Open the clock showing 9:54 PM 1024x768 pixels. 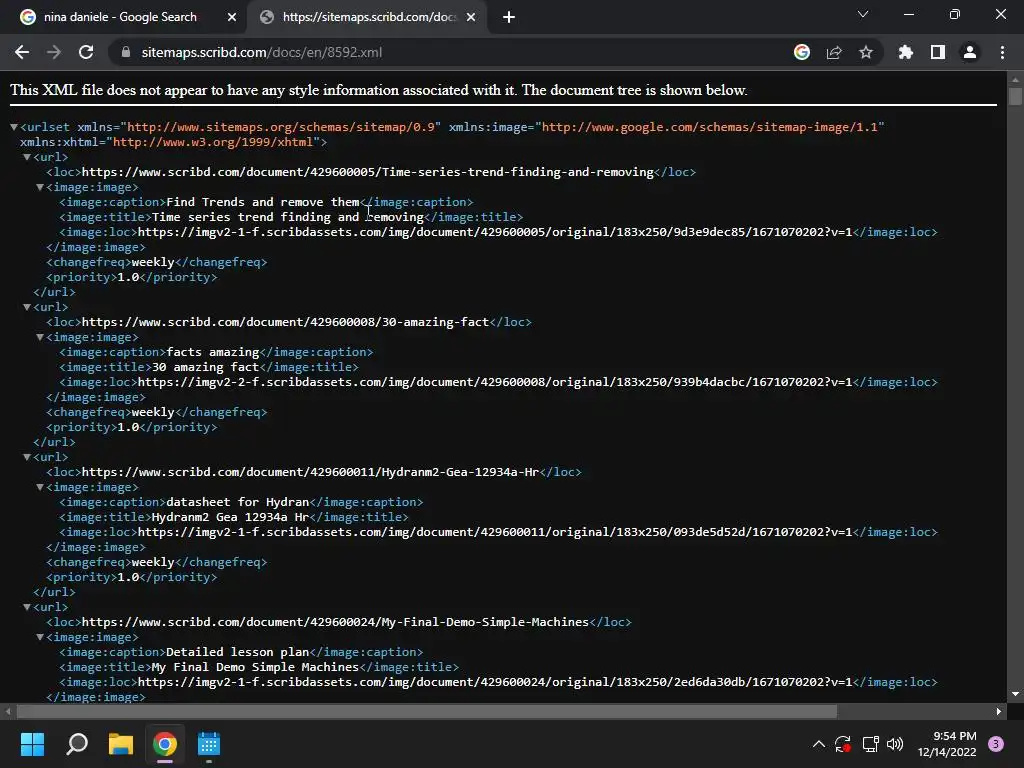tap(947, 744)
